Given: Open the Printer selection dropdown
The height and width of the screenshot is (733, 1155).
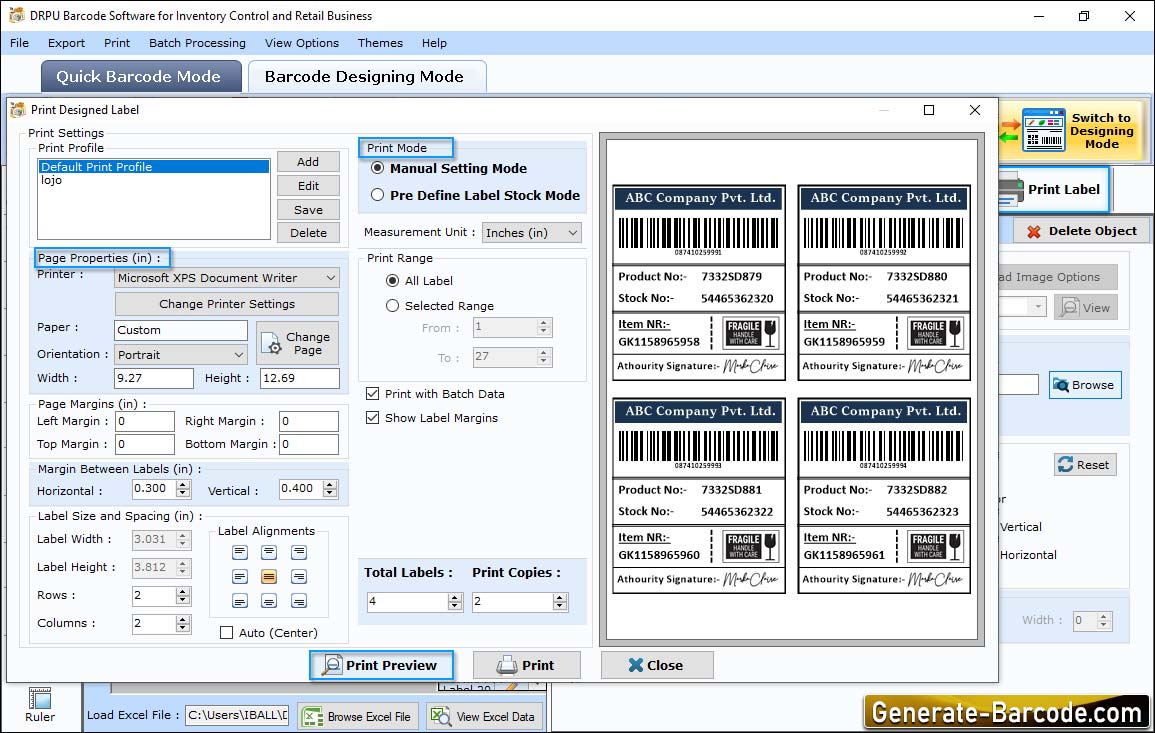Looking at the screenshot, I should (x=227, y=278).
